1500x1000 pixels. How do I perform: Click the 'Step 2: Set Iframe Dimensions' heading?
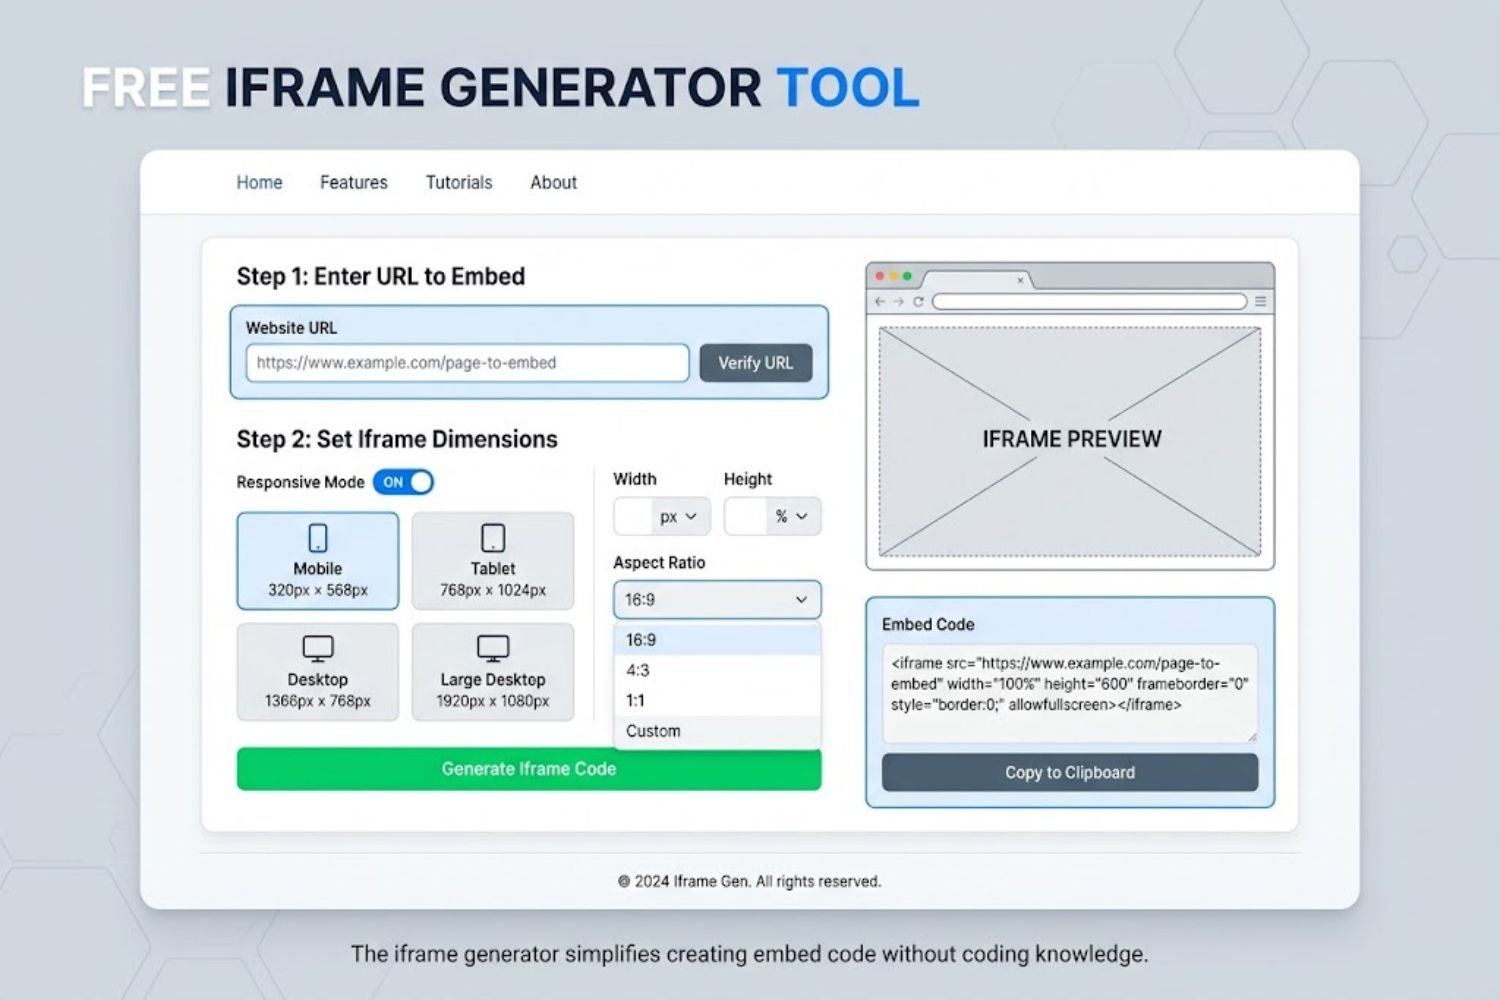click(x=397, y=439)
